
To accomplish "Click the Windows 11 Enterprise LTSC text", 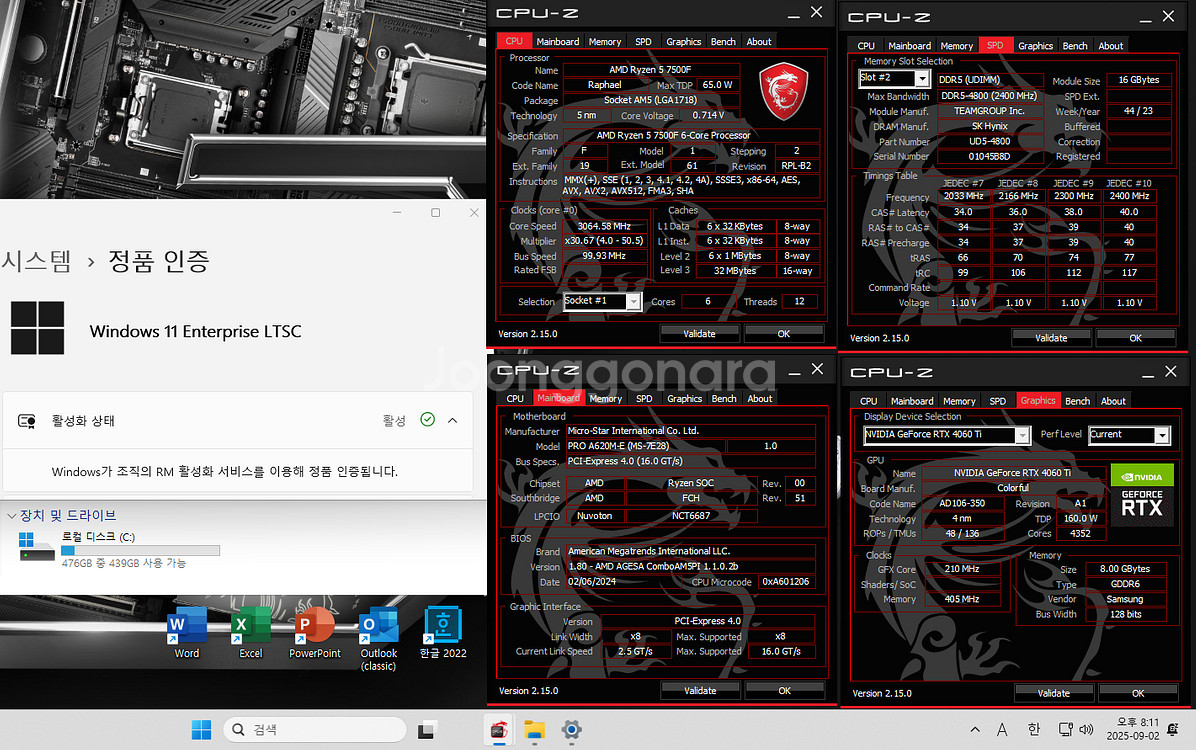I will click(195, 331).
